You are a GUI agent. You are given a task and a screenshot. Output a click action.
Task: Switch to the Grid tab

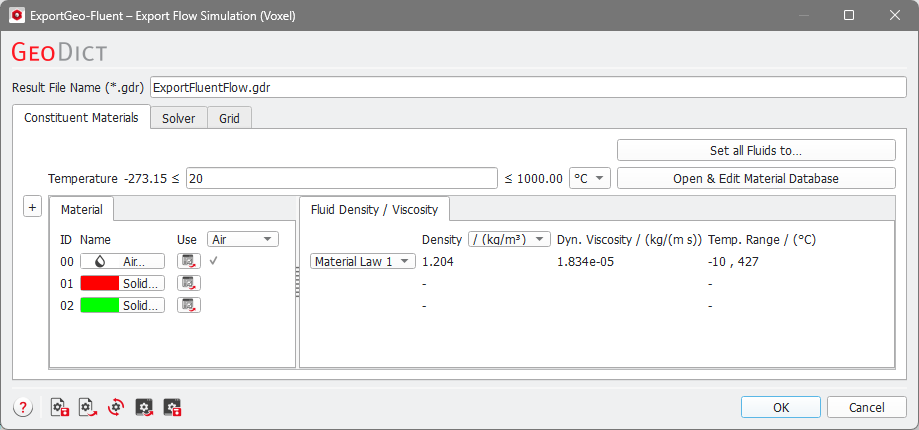tap(229, 118)
